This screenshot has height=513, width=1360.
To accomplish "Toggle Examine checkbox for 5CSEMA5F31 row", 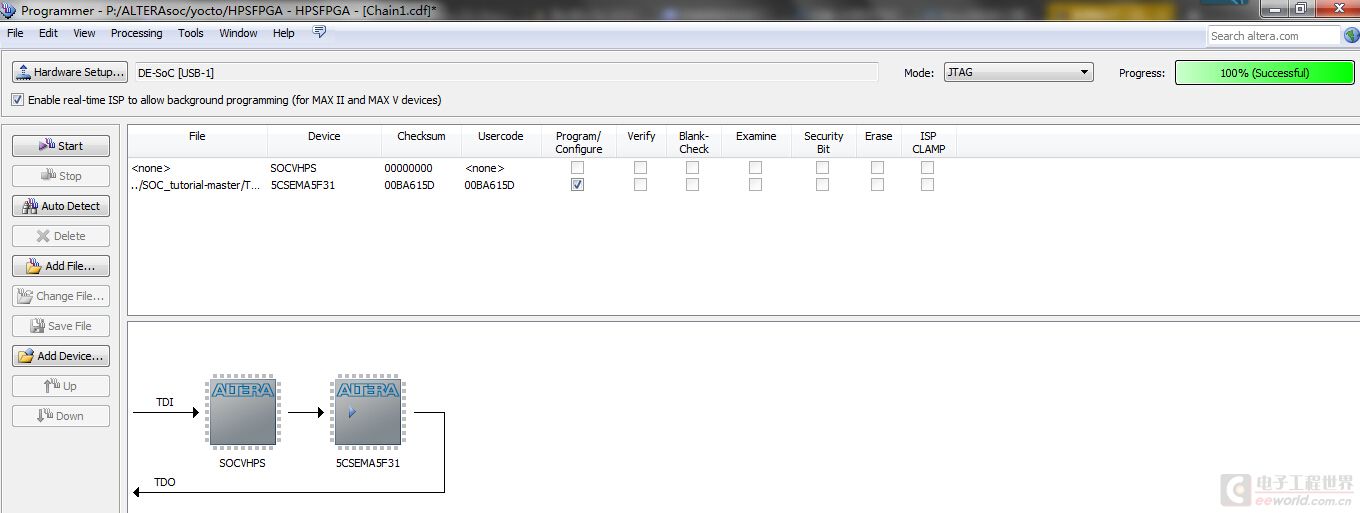I will pyautogui.click(x=755, y=185).
